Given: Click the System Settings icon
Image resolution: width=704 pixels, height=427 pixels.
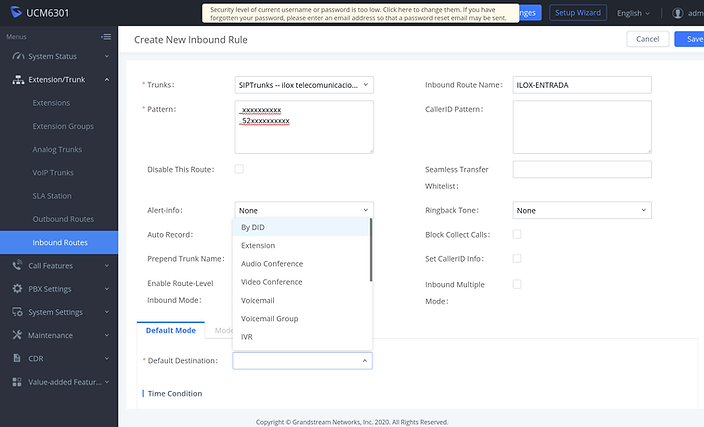Looking at the screenshot, I should coord(17,312).
